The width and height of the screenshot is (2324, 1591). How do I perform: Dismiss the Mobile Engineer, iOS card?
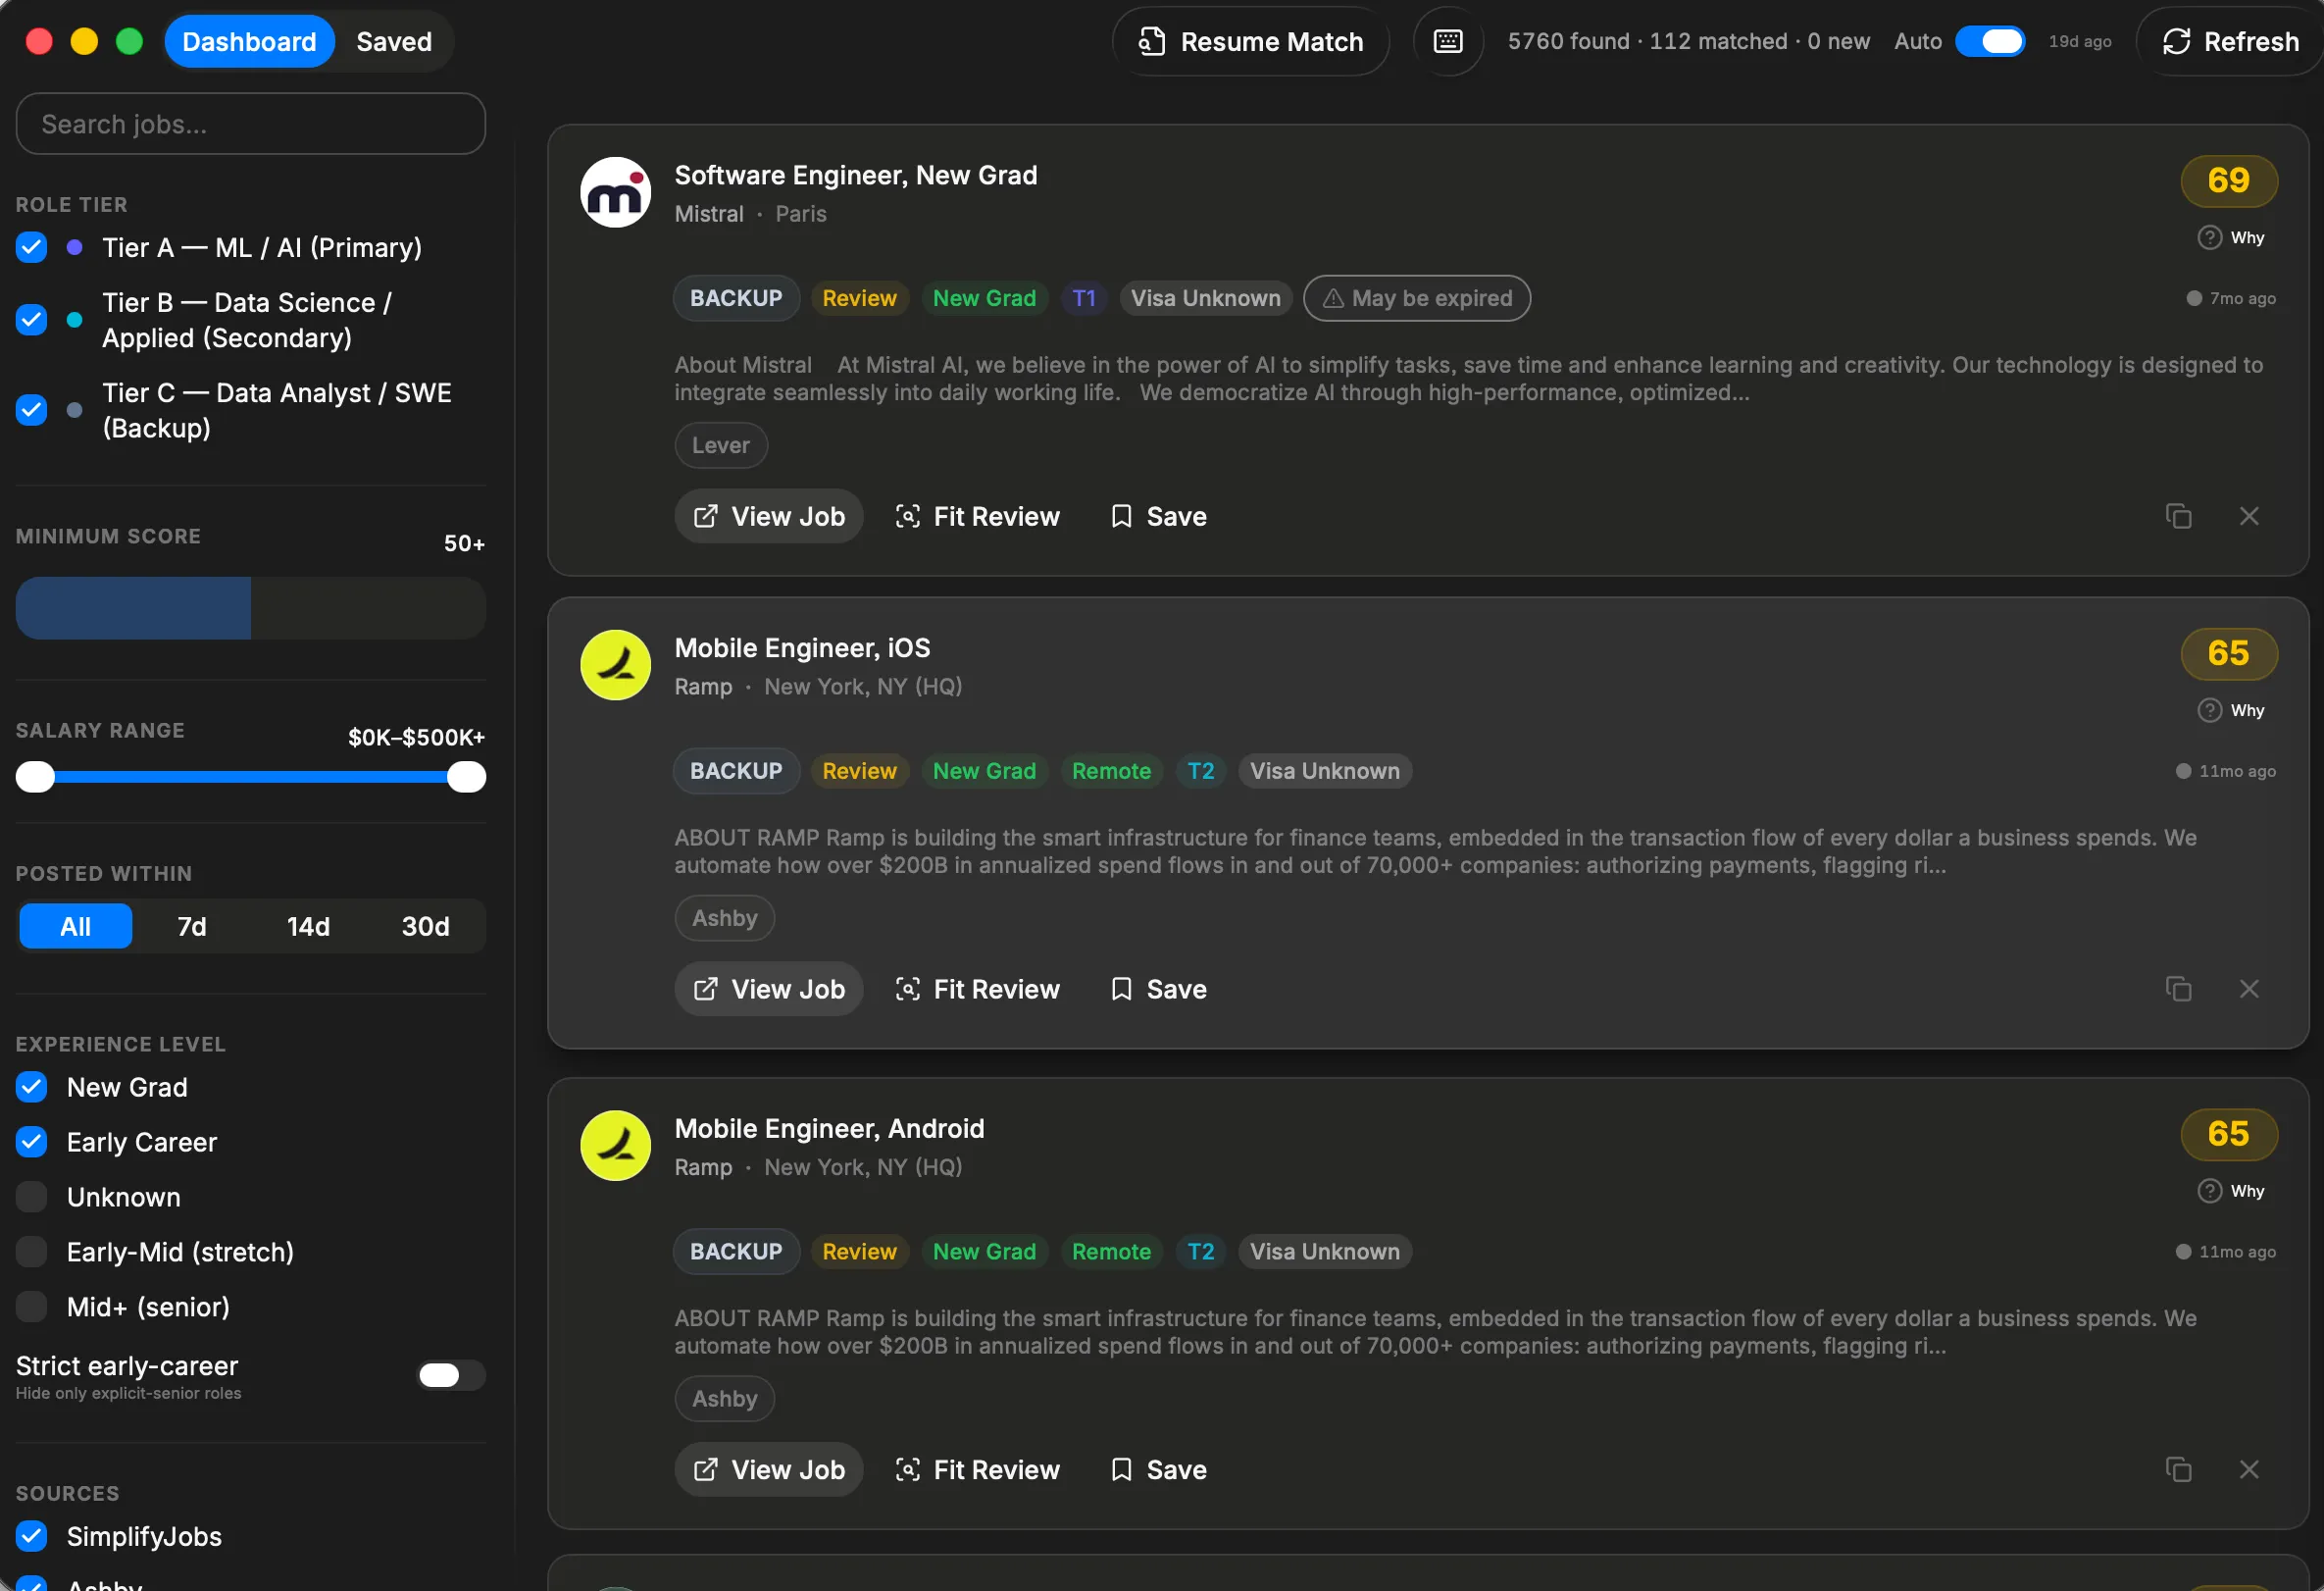(x=2248, y=989)
